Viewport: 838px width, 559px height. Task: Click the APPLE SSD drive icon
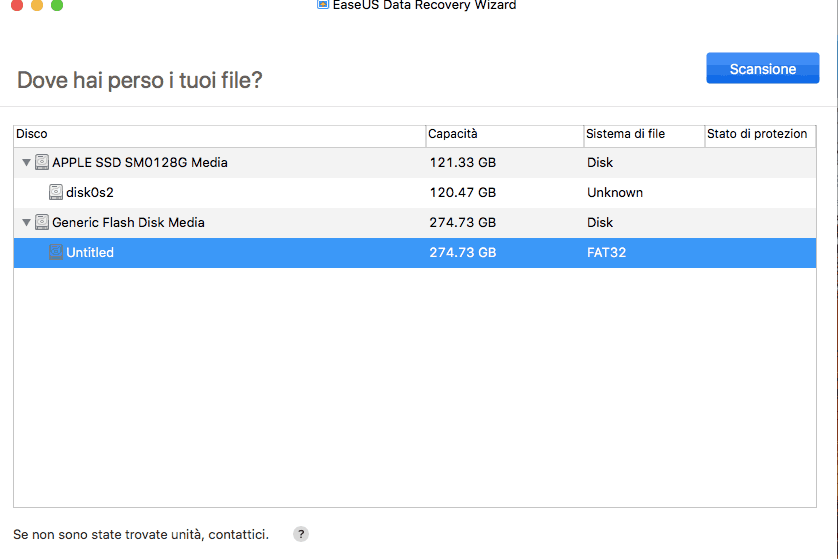(42, 162)
